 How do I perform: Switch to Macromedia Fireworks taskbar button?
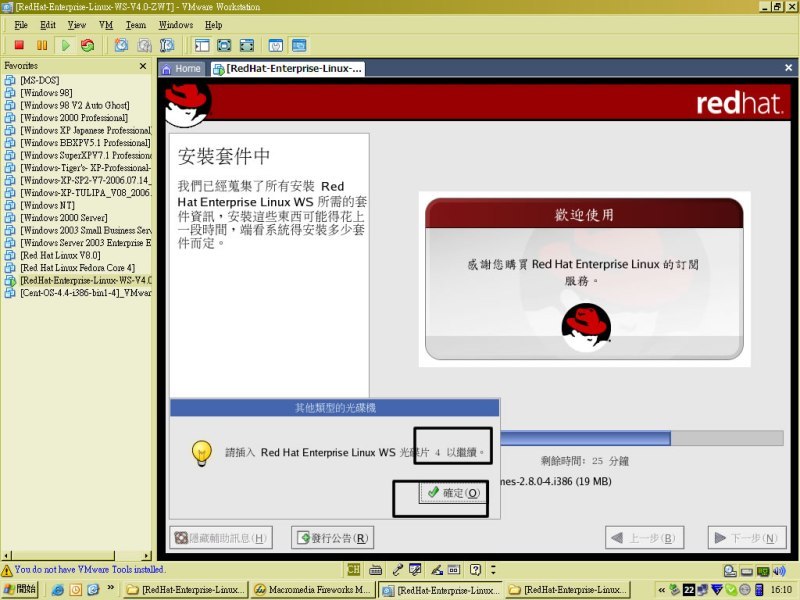(x=313, y=590)
